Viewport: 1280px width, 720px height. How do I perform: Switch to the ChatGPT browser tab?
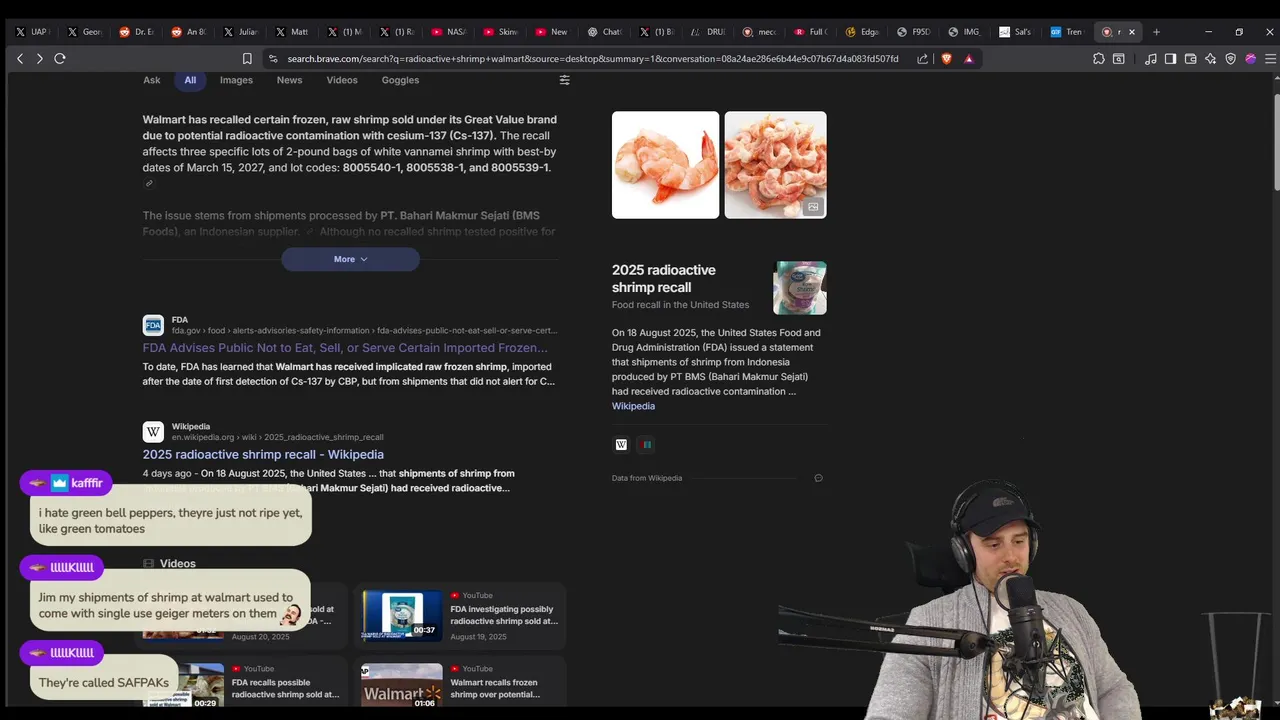tap(604, 32)
